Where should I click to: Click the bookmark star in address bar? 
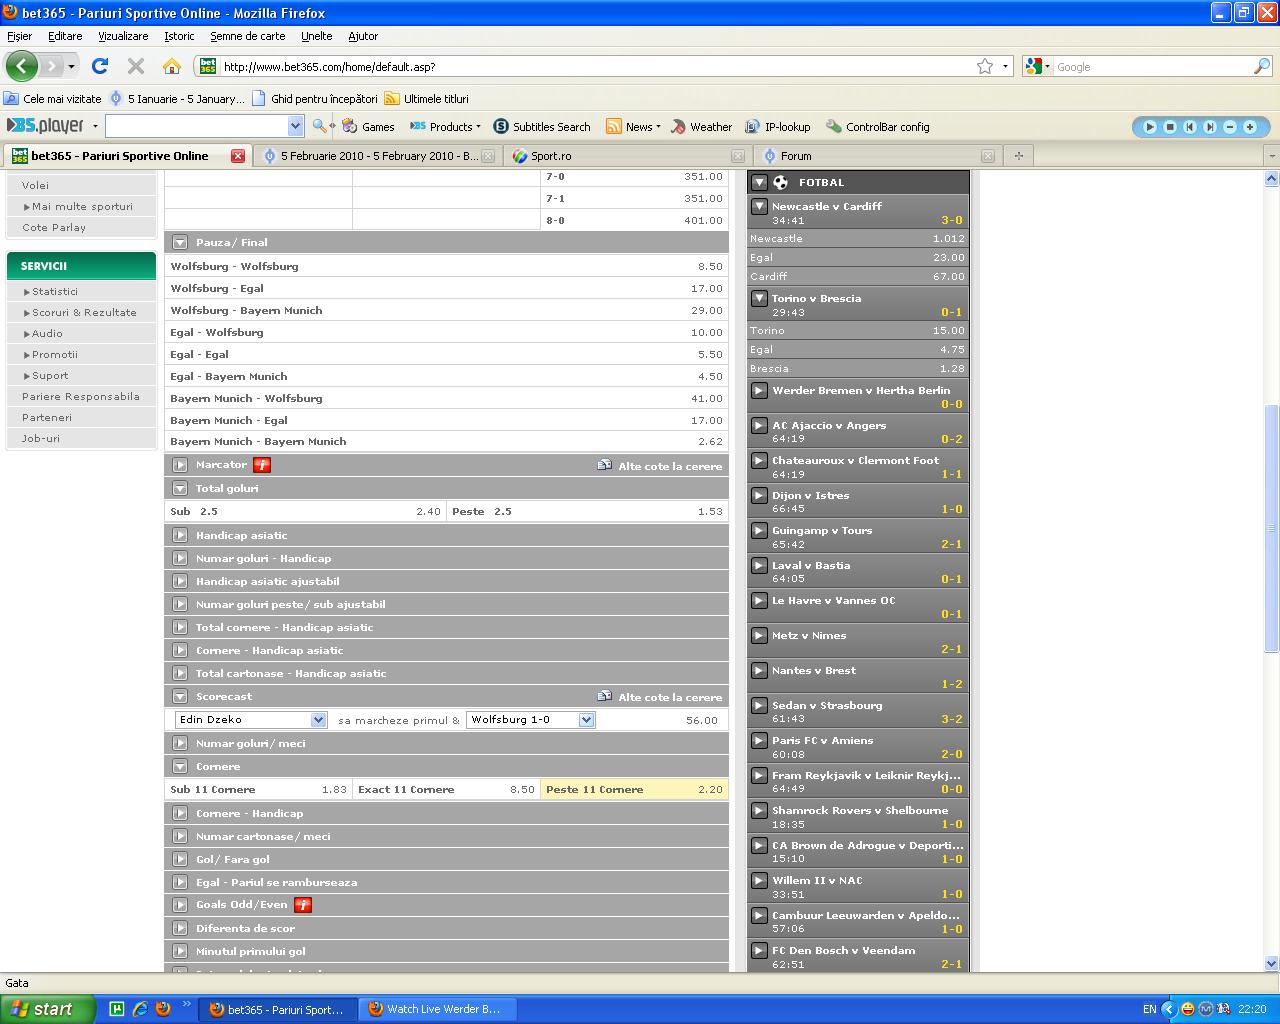985,66
